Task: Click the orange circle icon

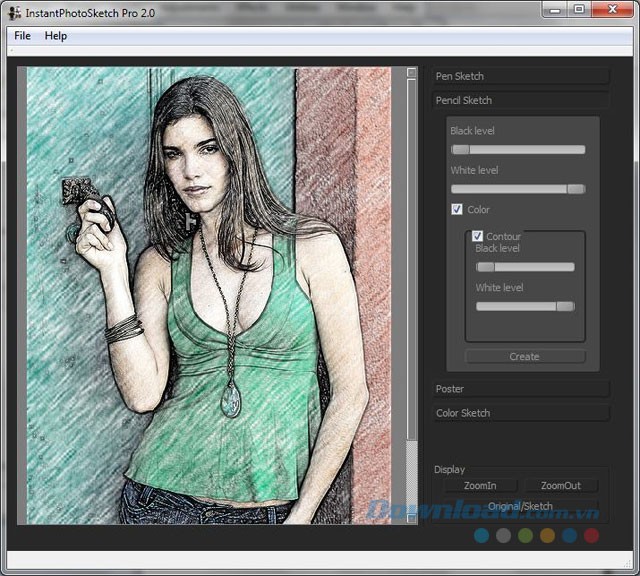Action: pyautogui.click(x=547, y=536)
